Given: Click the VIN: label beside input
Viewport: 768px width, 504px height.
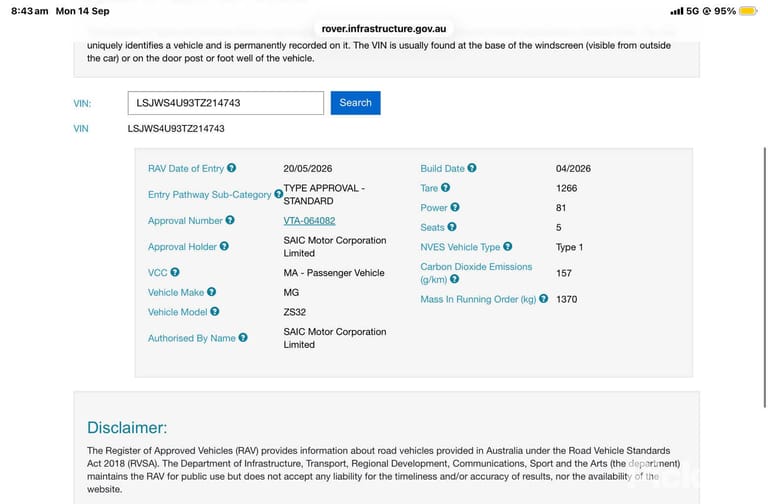Looking at the screenshot, I should pyautogui.click(x=82, y=103).
